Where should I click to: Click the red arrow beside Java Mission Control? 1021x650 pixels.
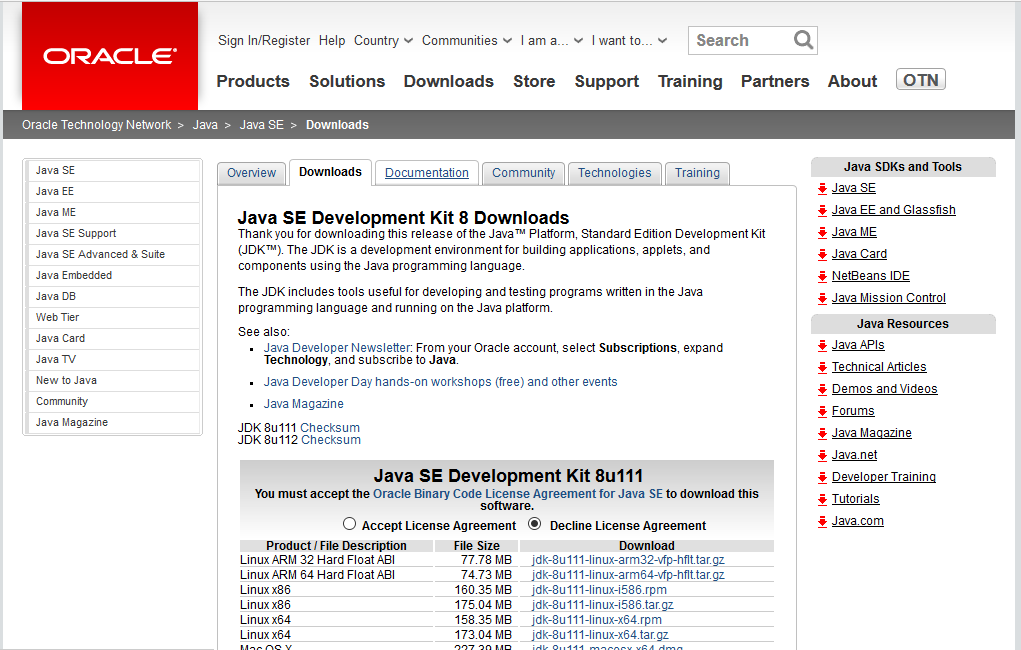[x=822, y=299]
